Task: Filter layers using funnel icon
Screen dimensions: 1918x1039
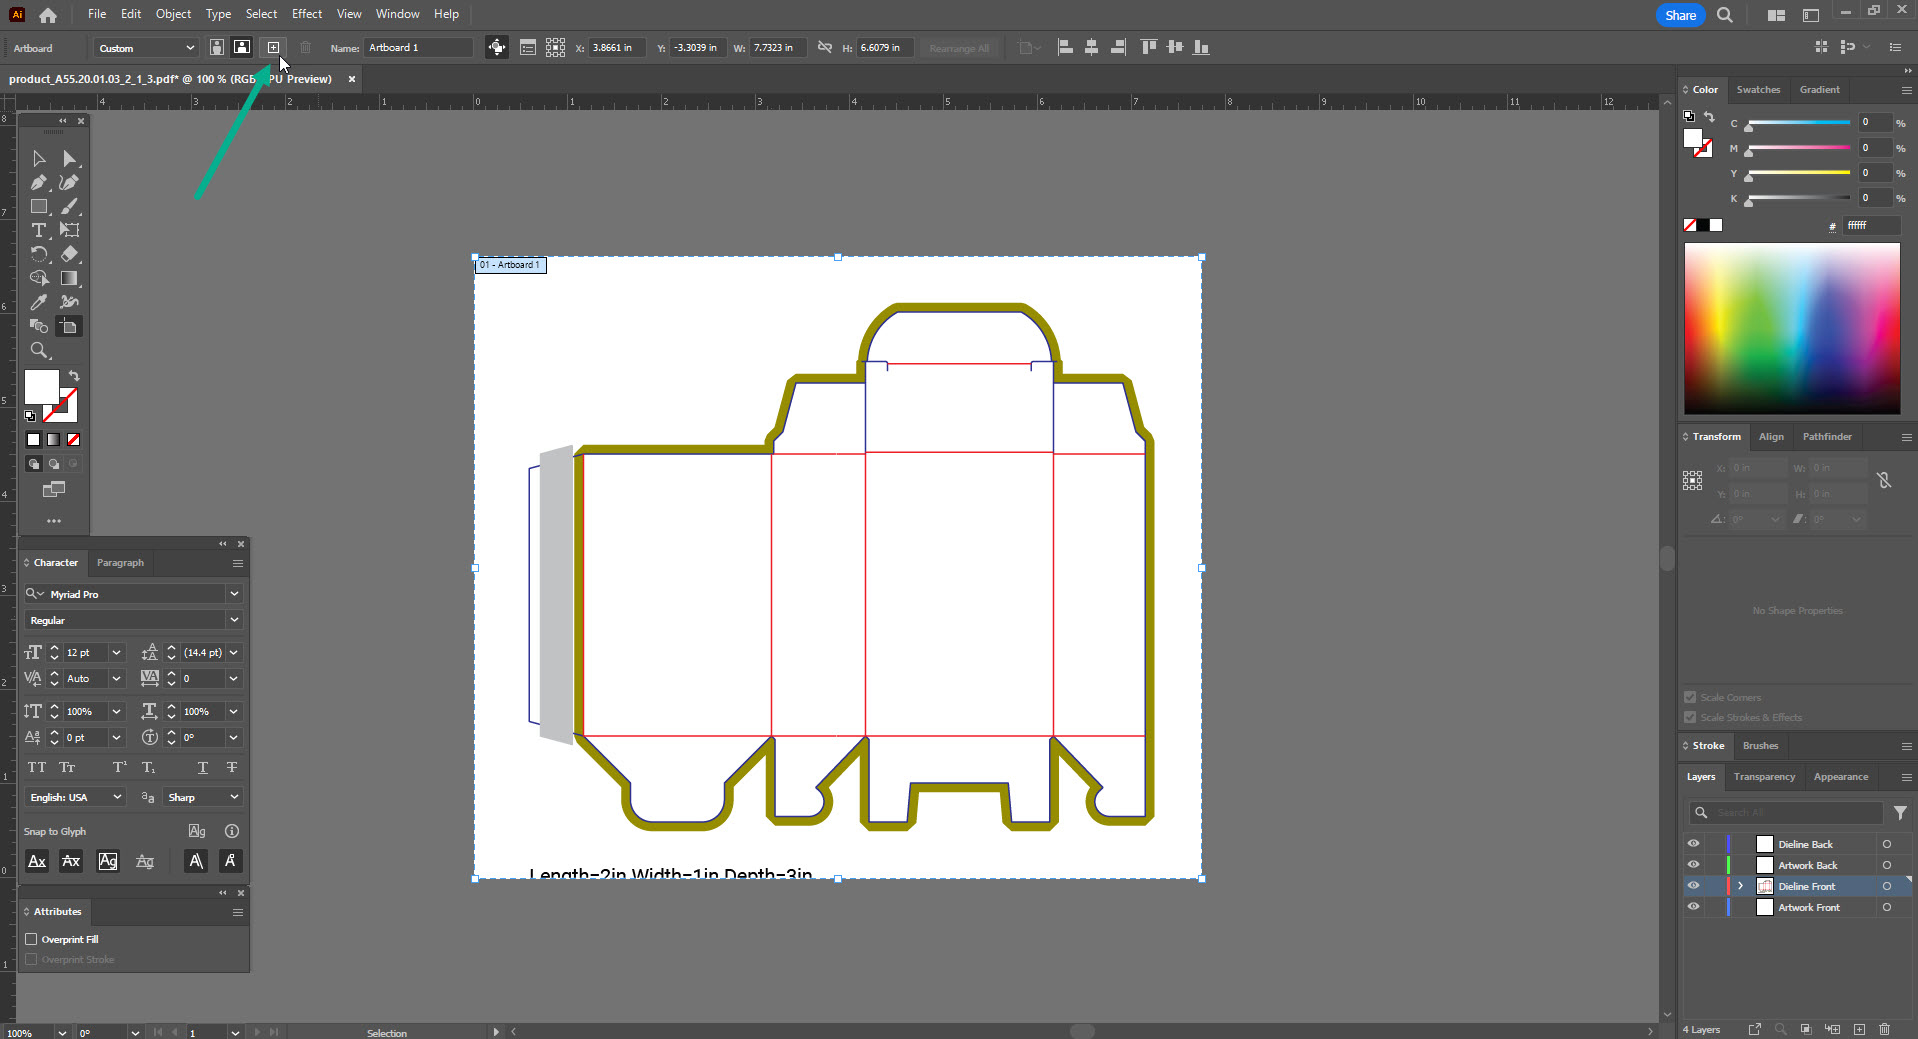Action: [x=1900, y=813]
